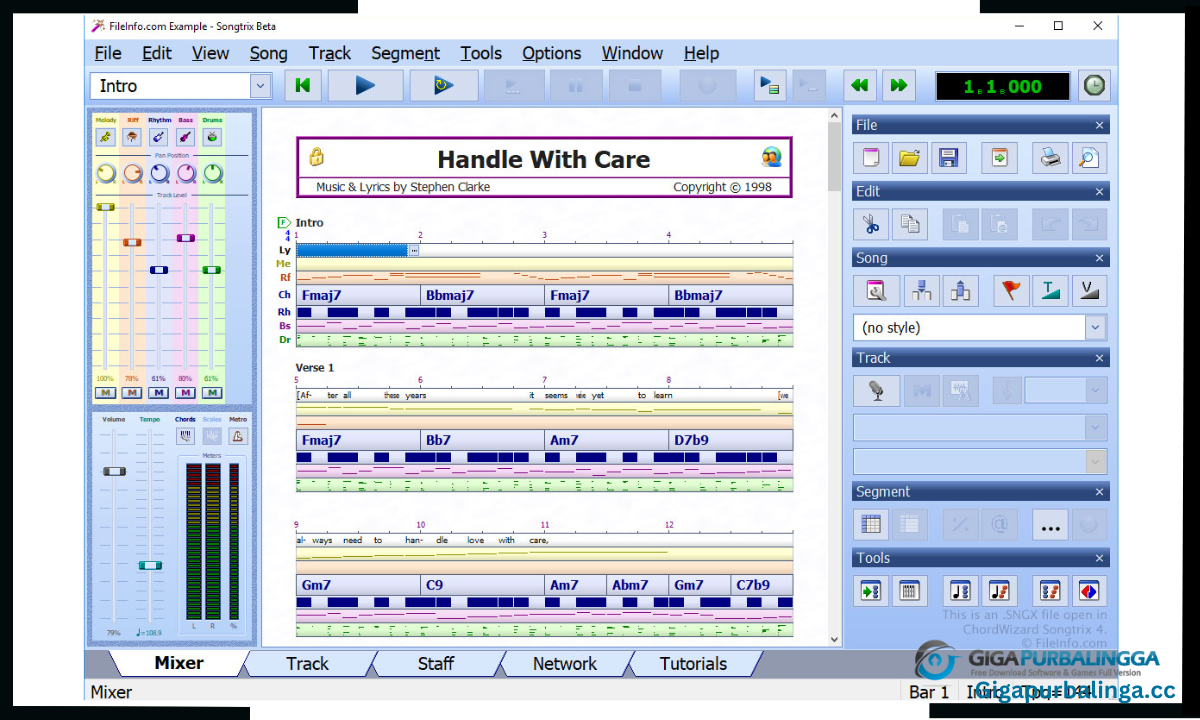Click the Bass guitar icon in mixer
Image resolution: width=1200 pixels, height=720 pixels.
coord(186,137)
